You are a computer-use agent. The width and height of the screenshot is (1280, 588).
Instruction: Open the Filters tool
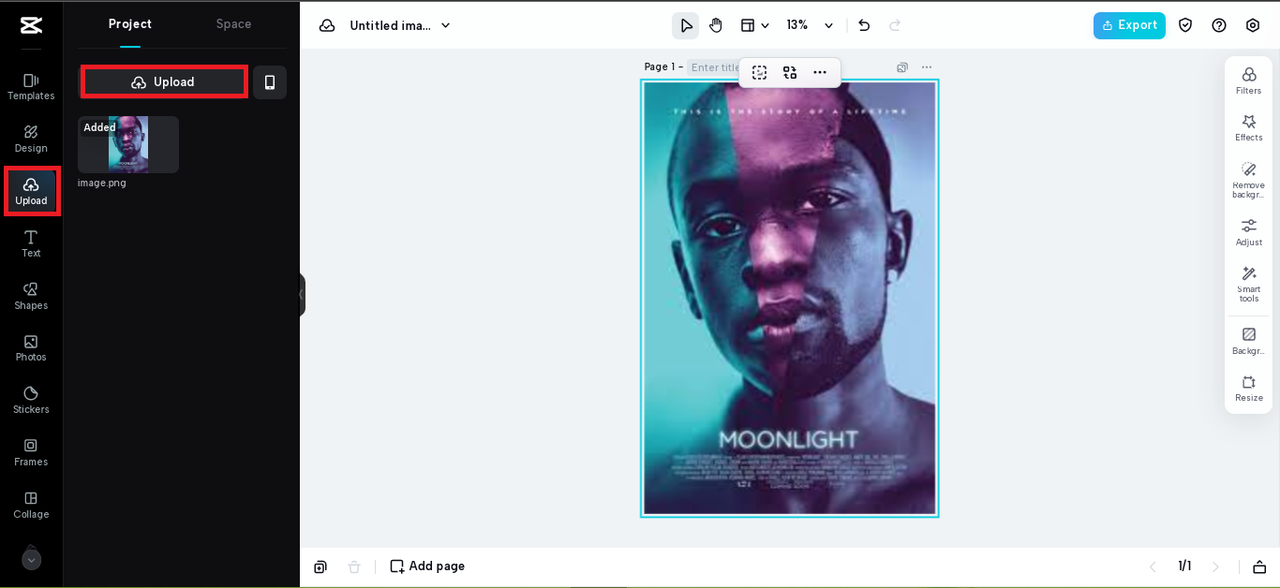(x=1249, y=81)
